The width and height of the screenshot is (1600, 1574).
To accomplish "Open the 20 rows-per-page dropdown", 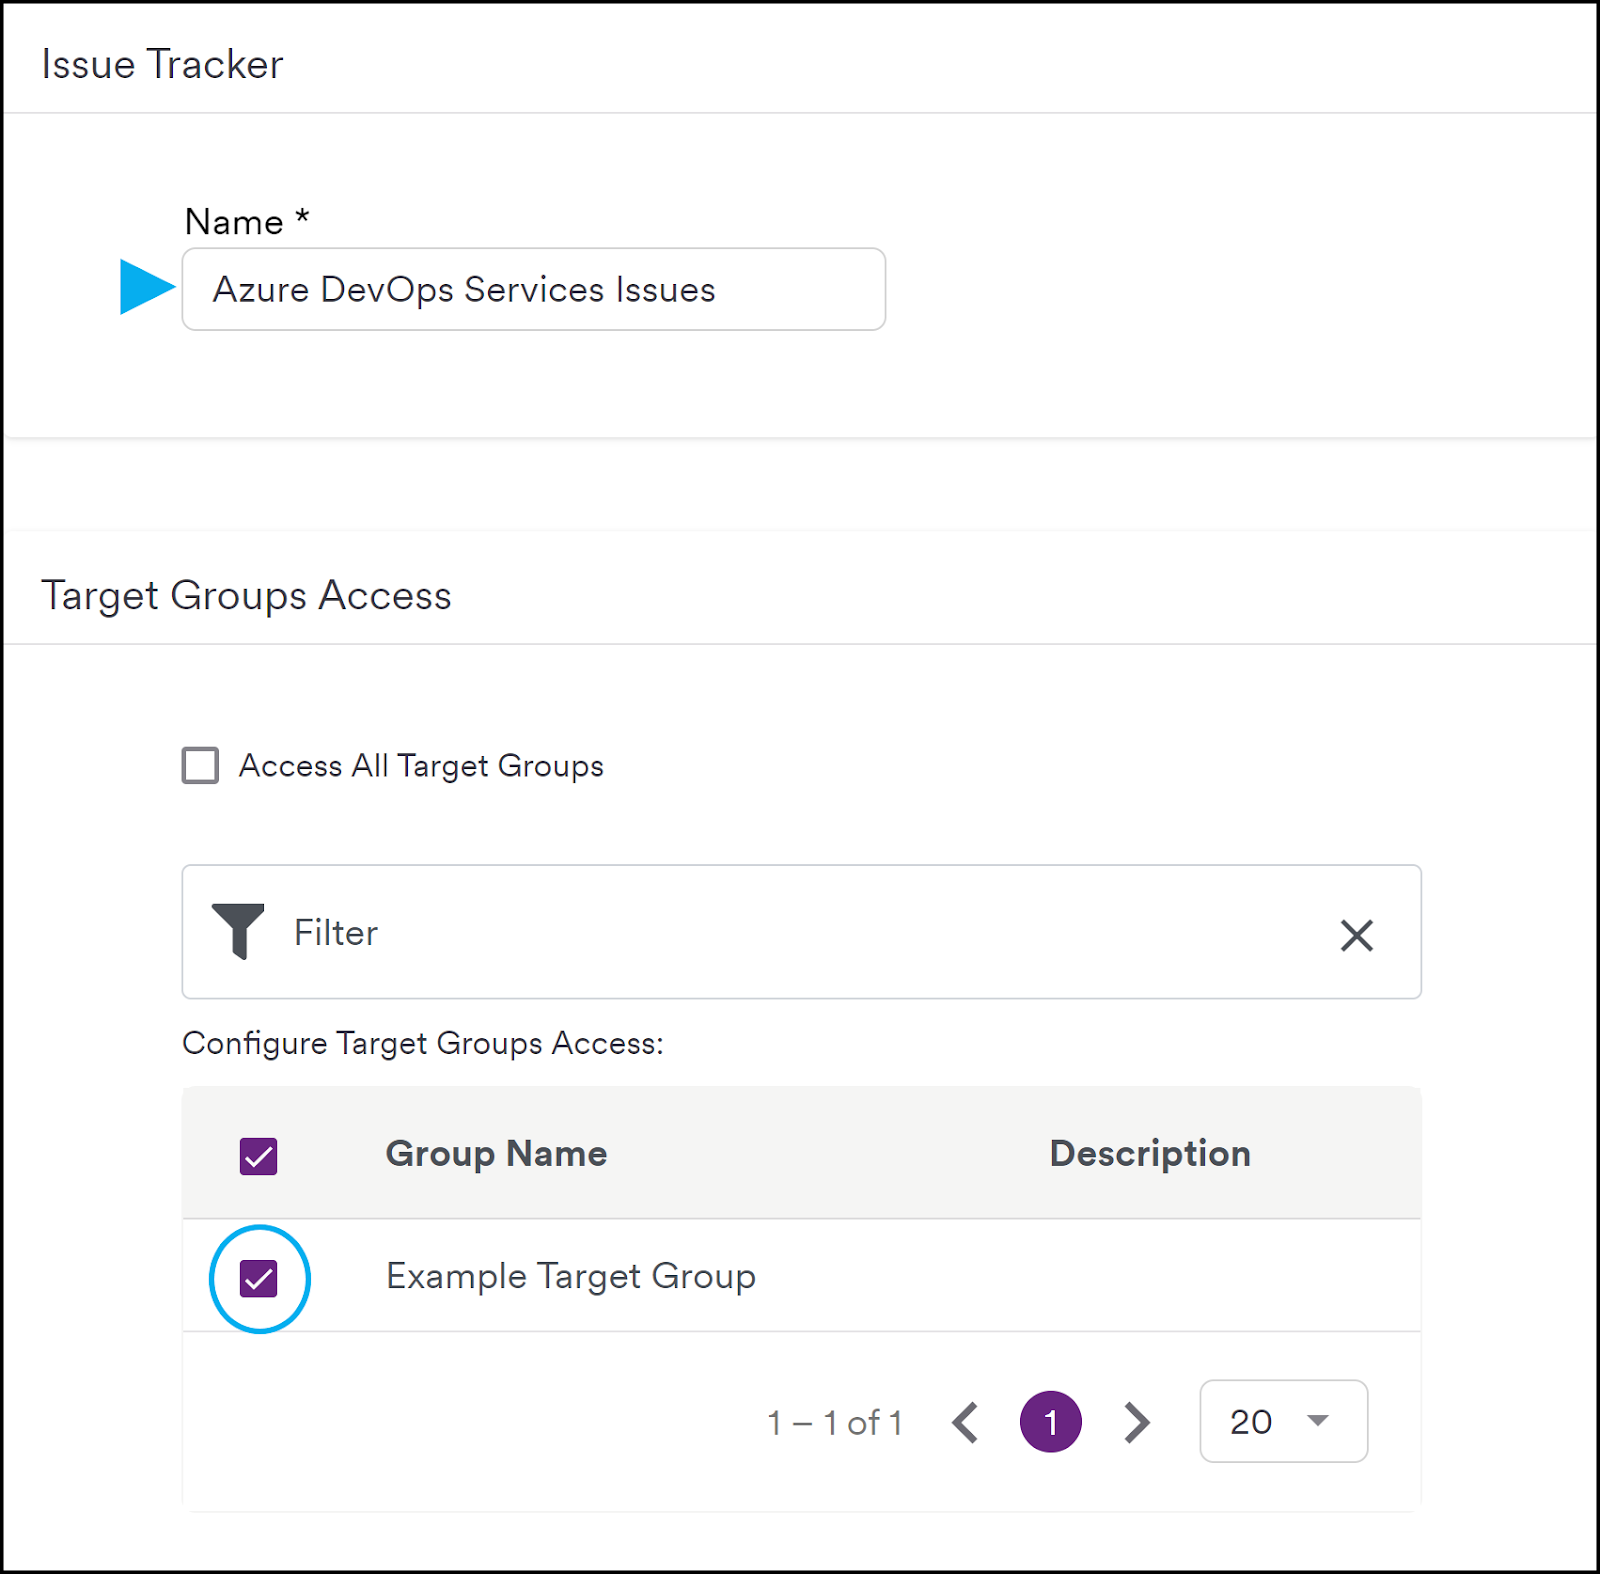I will tap(1283, 1421).
